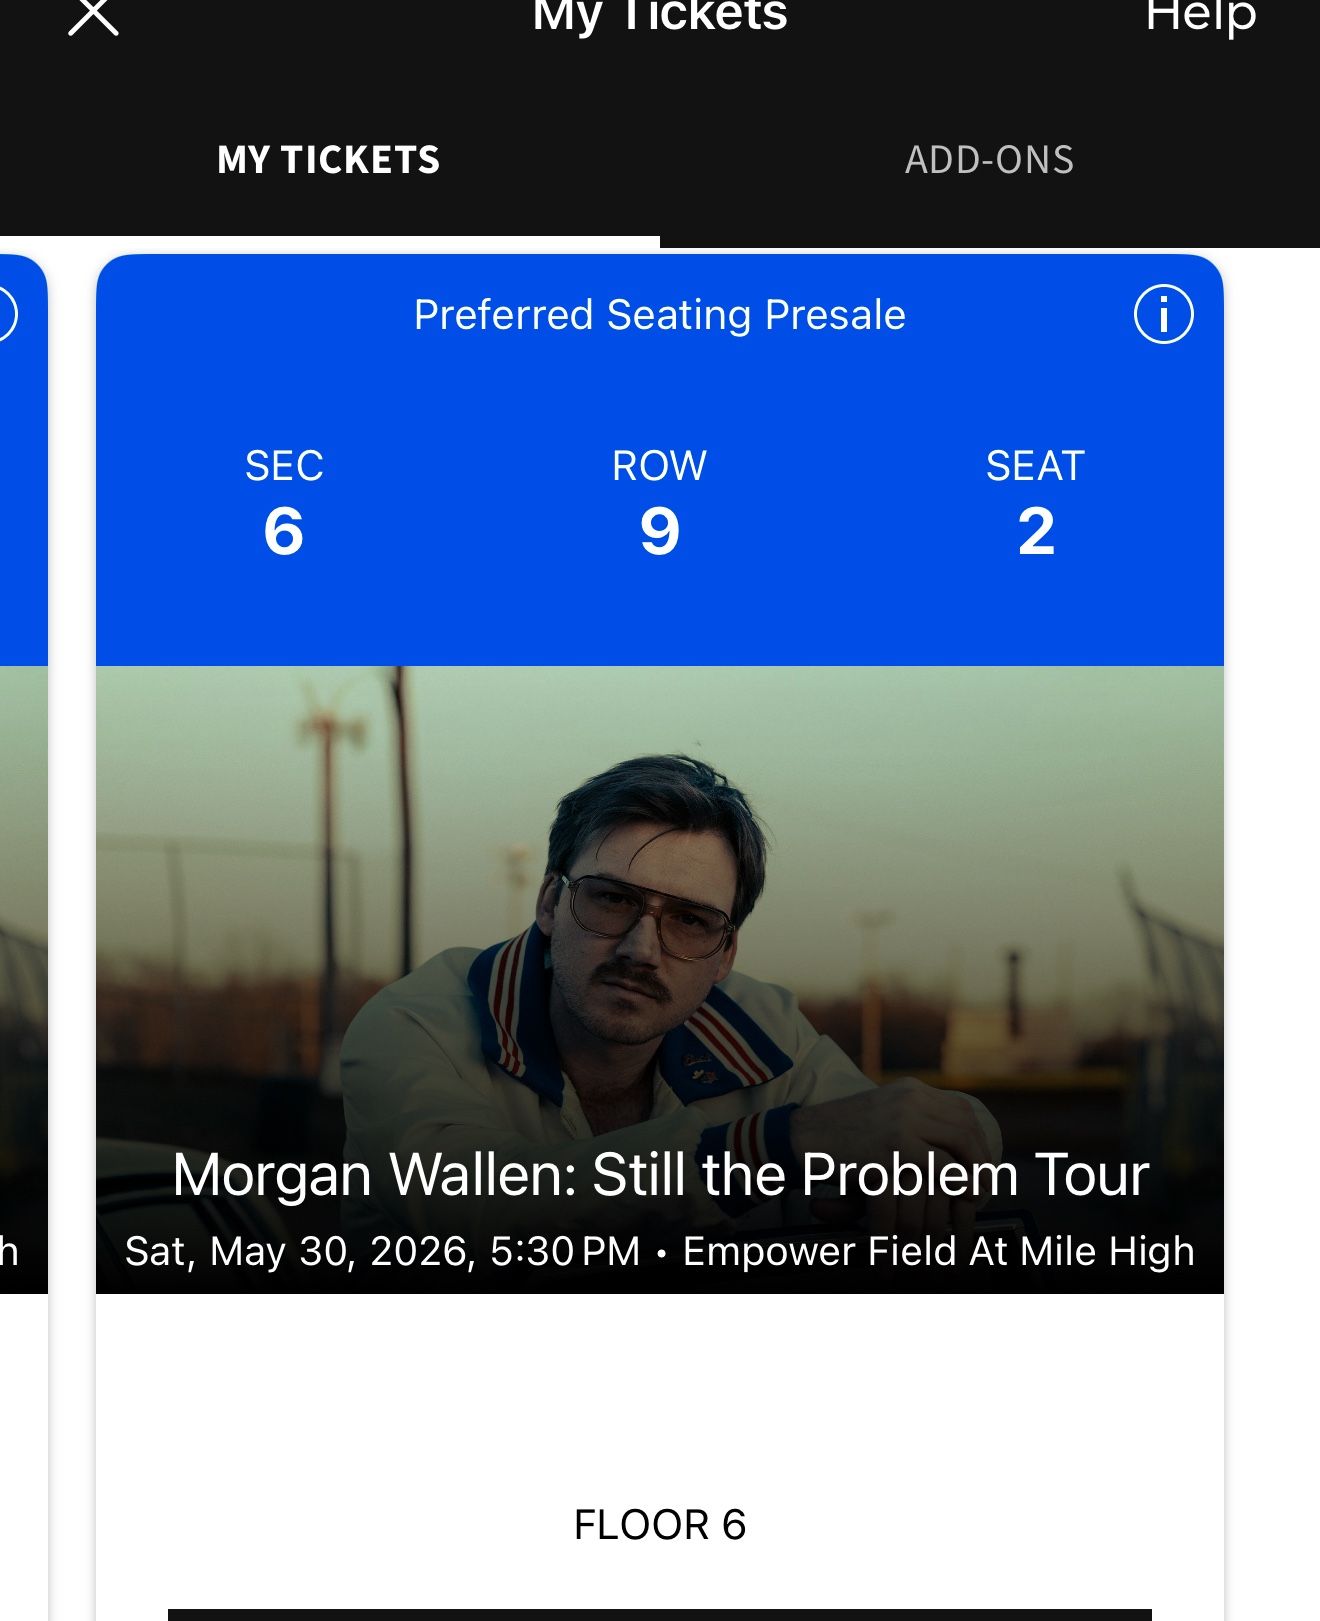1320x1621 pixels.
Task: Select the FLOOR 6 label
Action: (659, 1523)
